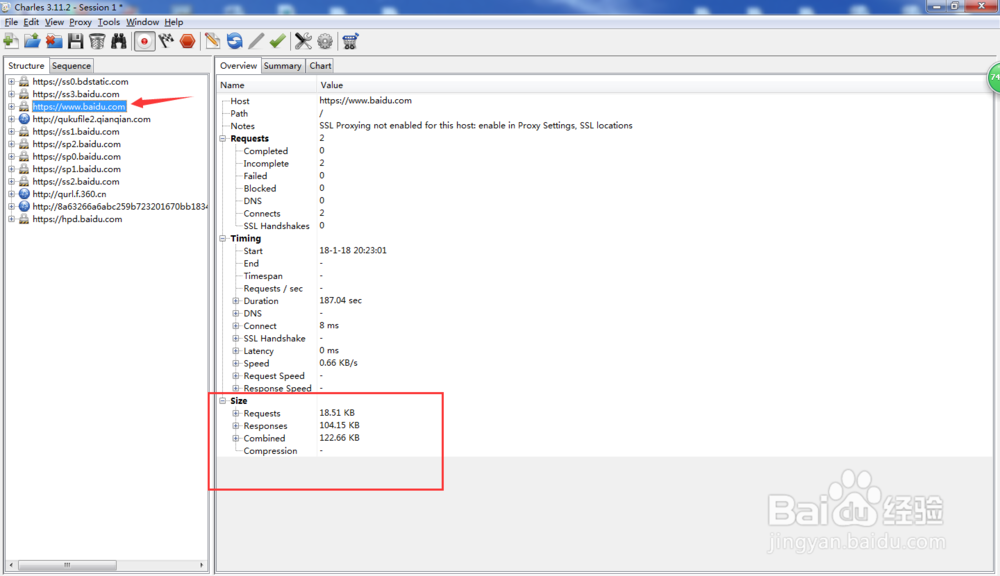This screenshot has height=576, width=1000.
Task: Save the session with the floppy disk icon
Action: [75, 41]
